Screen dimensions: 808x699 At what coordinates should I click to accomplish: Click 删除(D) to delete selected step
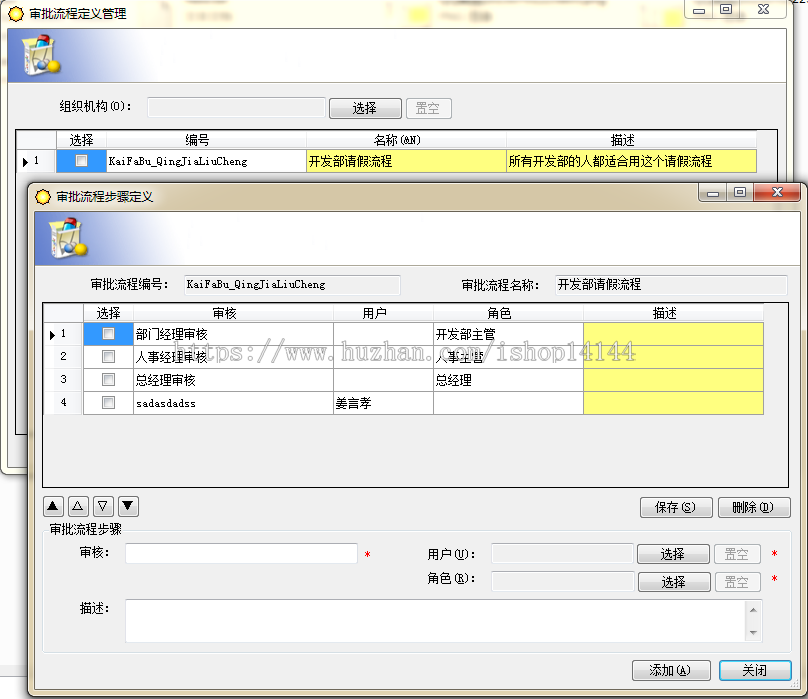[754, 507]
